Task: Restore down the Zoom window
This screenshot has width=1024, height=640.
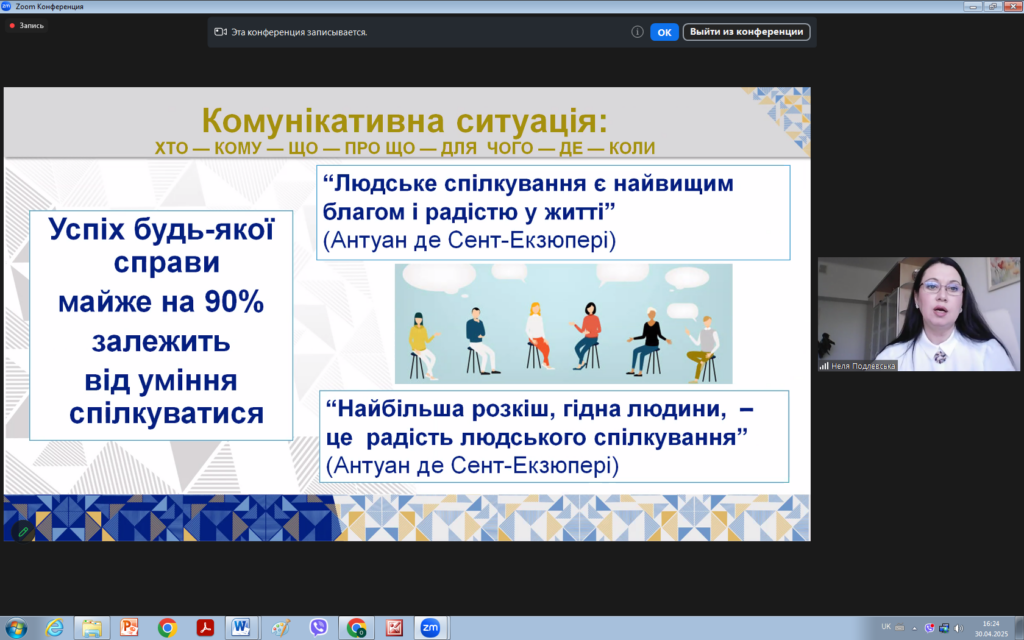Action: (x=992, y=7)
